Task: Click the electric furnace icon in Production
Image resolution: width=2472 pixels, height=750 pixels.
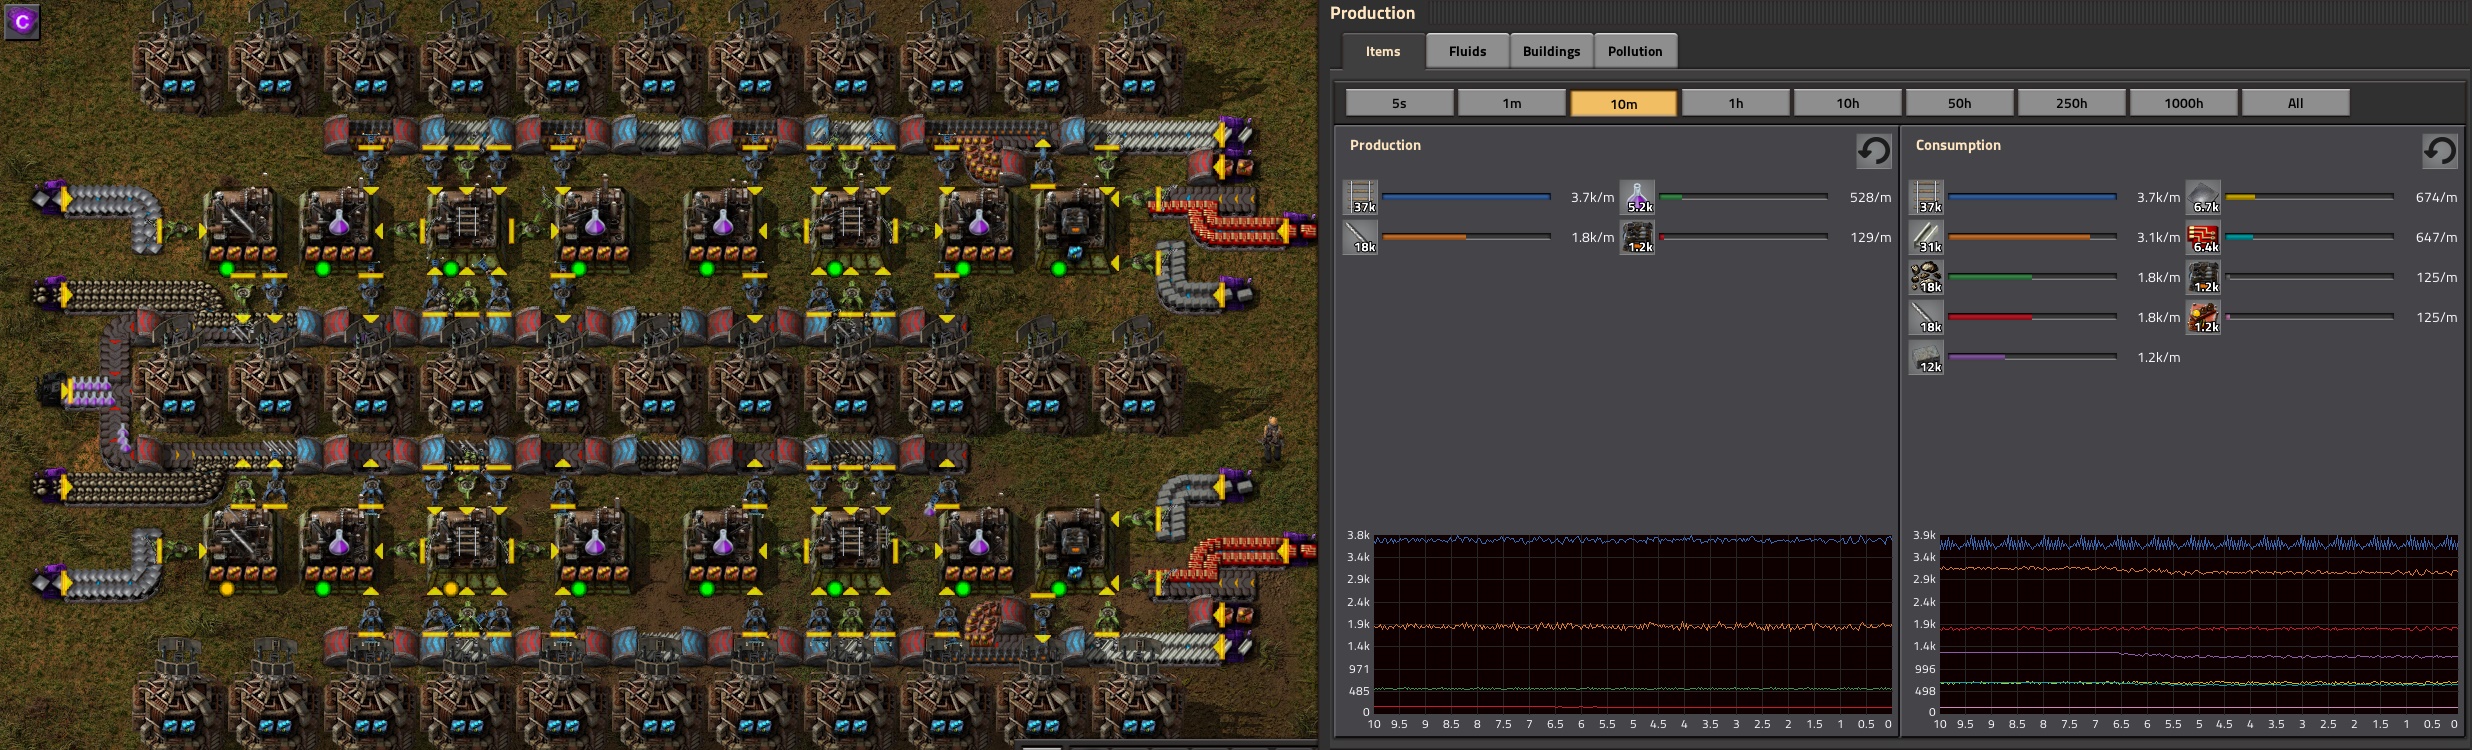Action: pos(1637,237)
